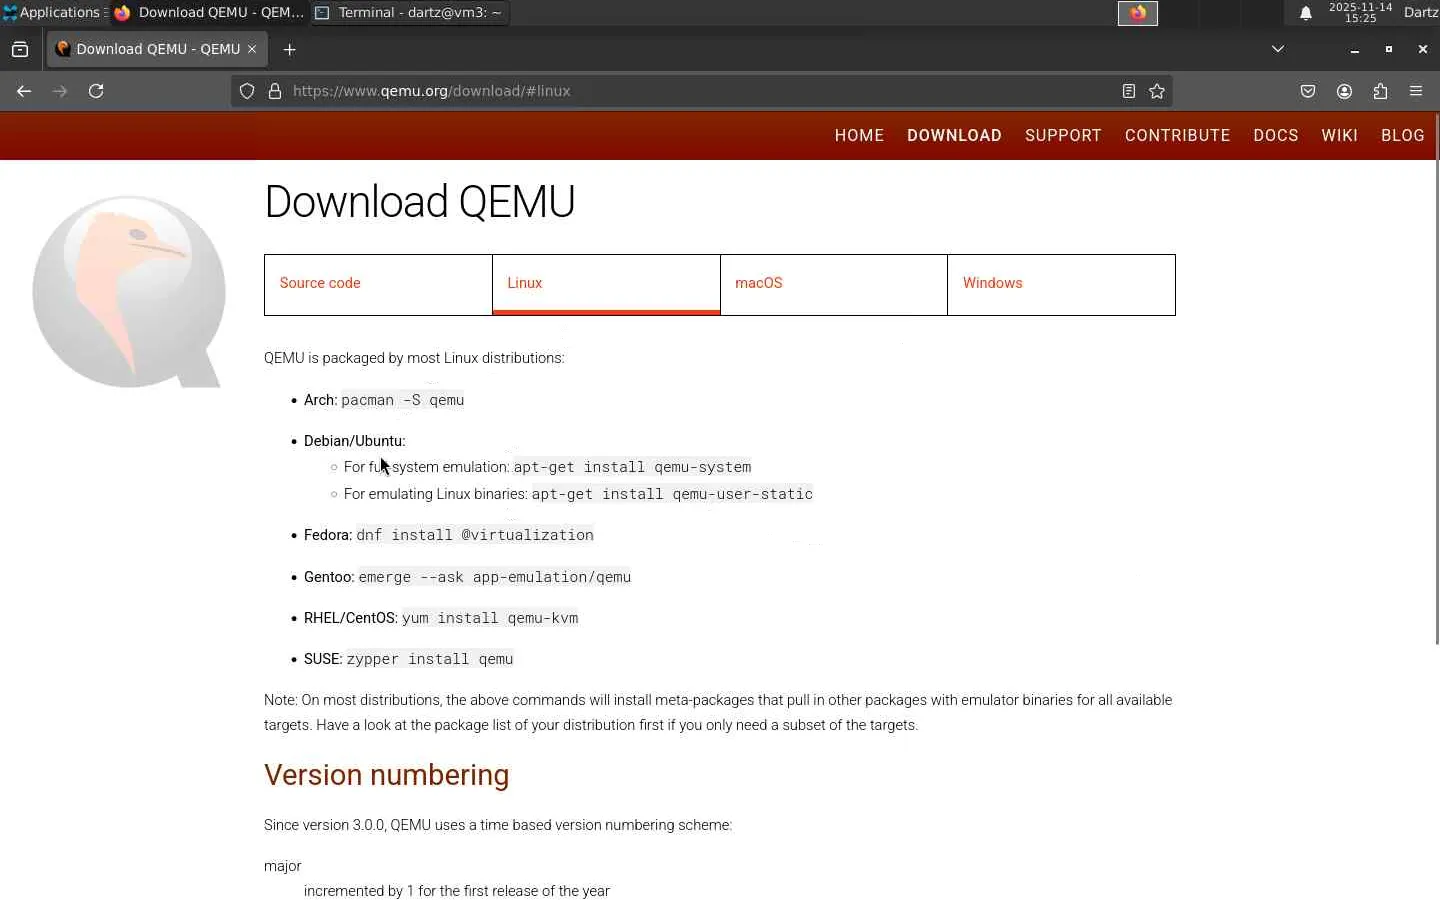Click the zypper install qemu command
Screen dimensions: 1440x900
(x=430, y=659)
